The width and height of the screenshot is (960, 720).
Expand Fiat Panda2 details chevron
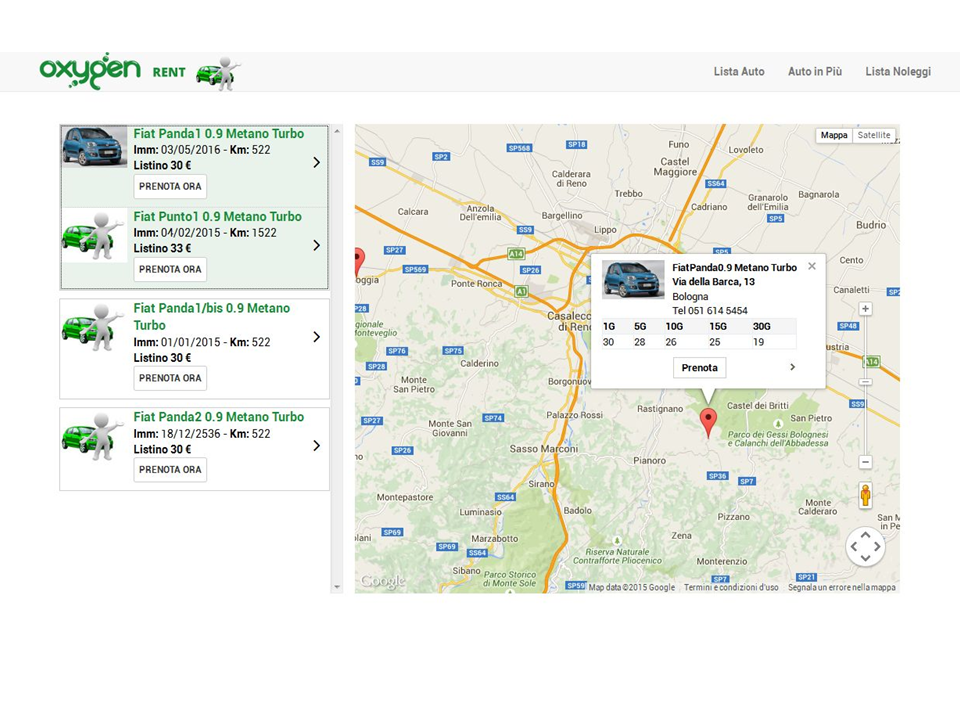(x=317, y=446)
